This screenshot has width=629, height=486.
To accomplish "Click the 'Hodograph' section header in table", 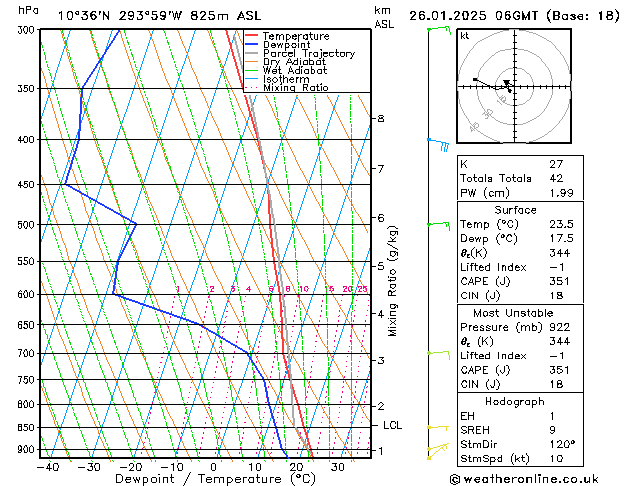I will pyautogui.click(x=515, y=402).
